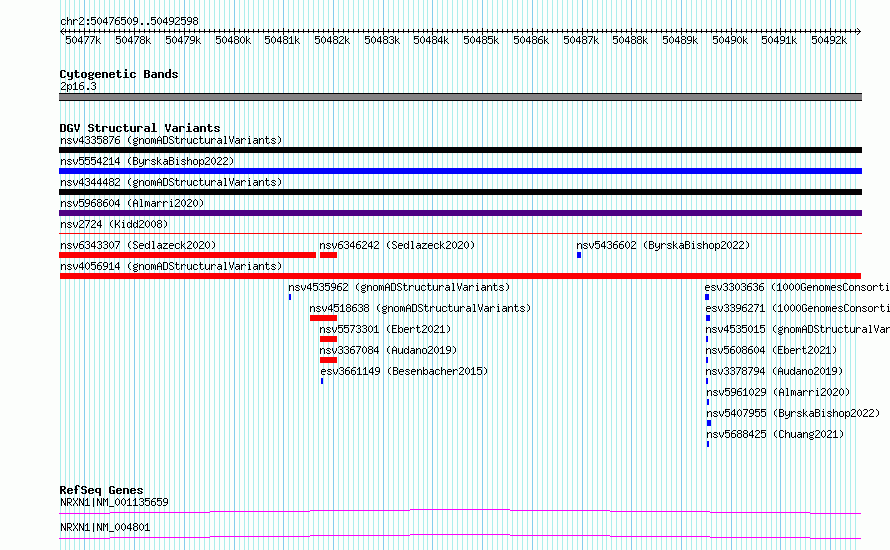Click the 50488k ruler position
This screenshot has width=890, height=550.
(x=630, y=40)
